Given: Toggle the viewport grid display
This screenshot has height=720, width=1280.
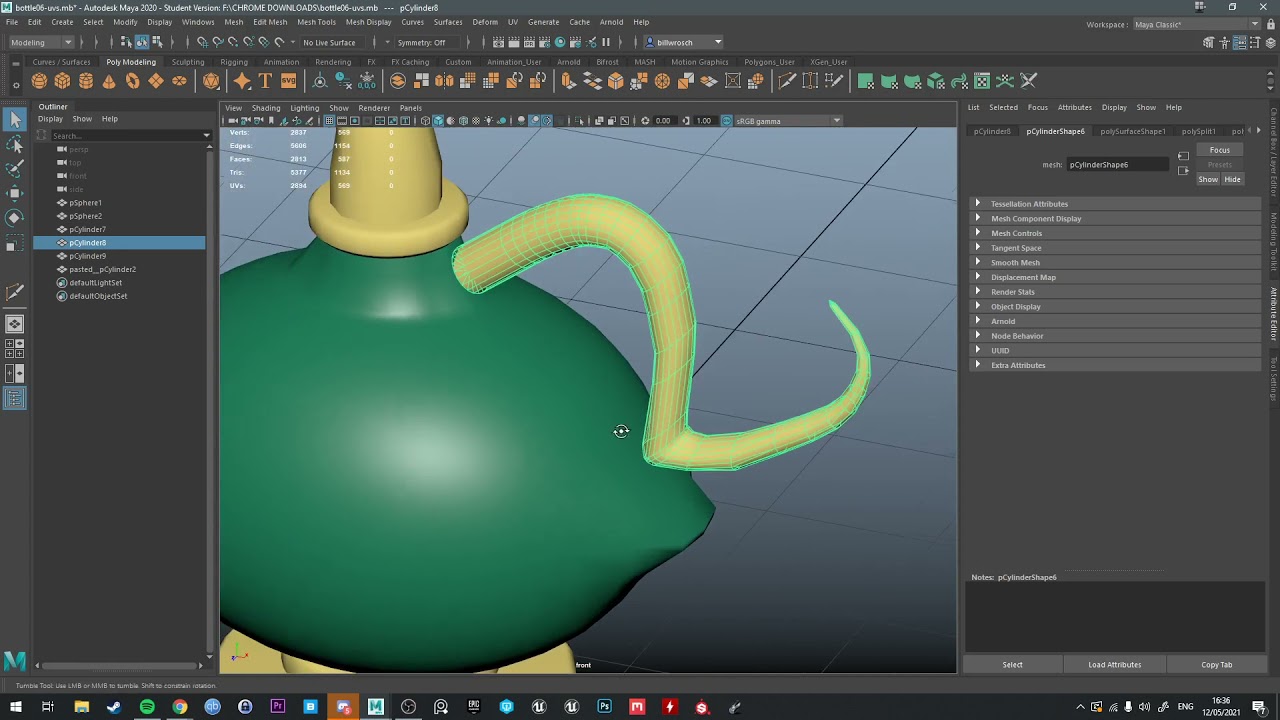Looking at the screenshot, I should [329, 121].
